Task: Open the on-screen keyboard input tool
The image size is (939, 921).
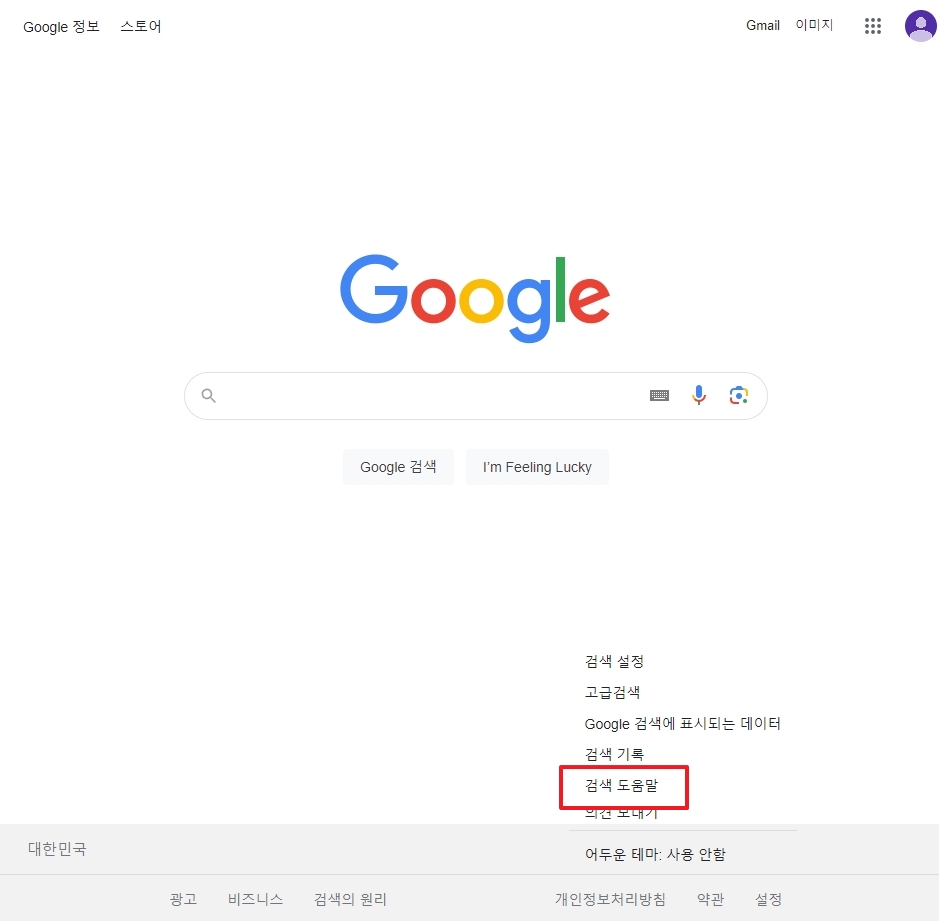Action: point(659,395)
